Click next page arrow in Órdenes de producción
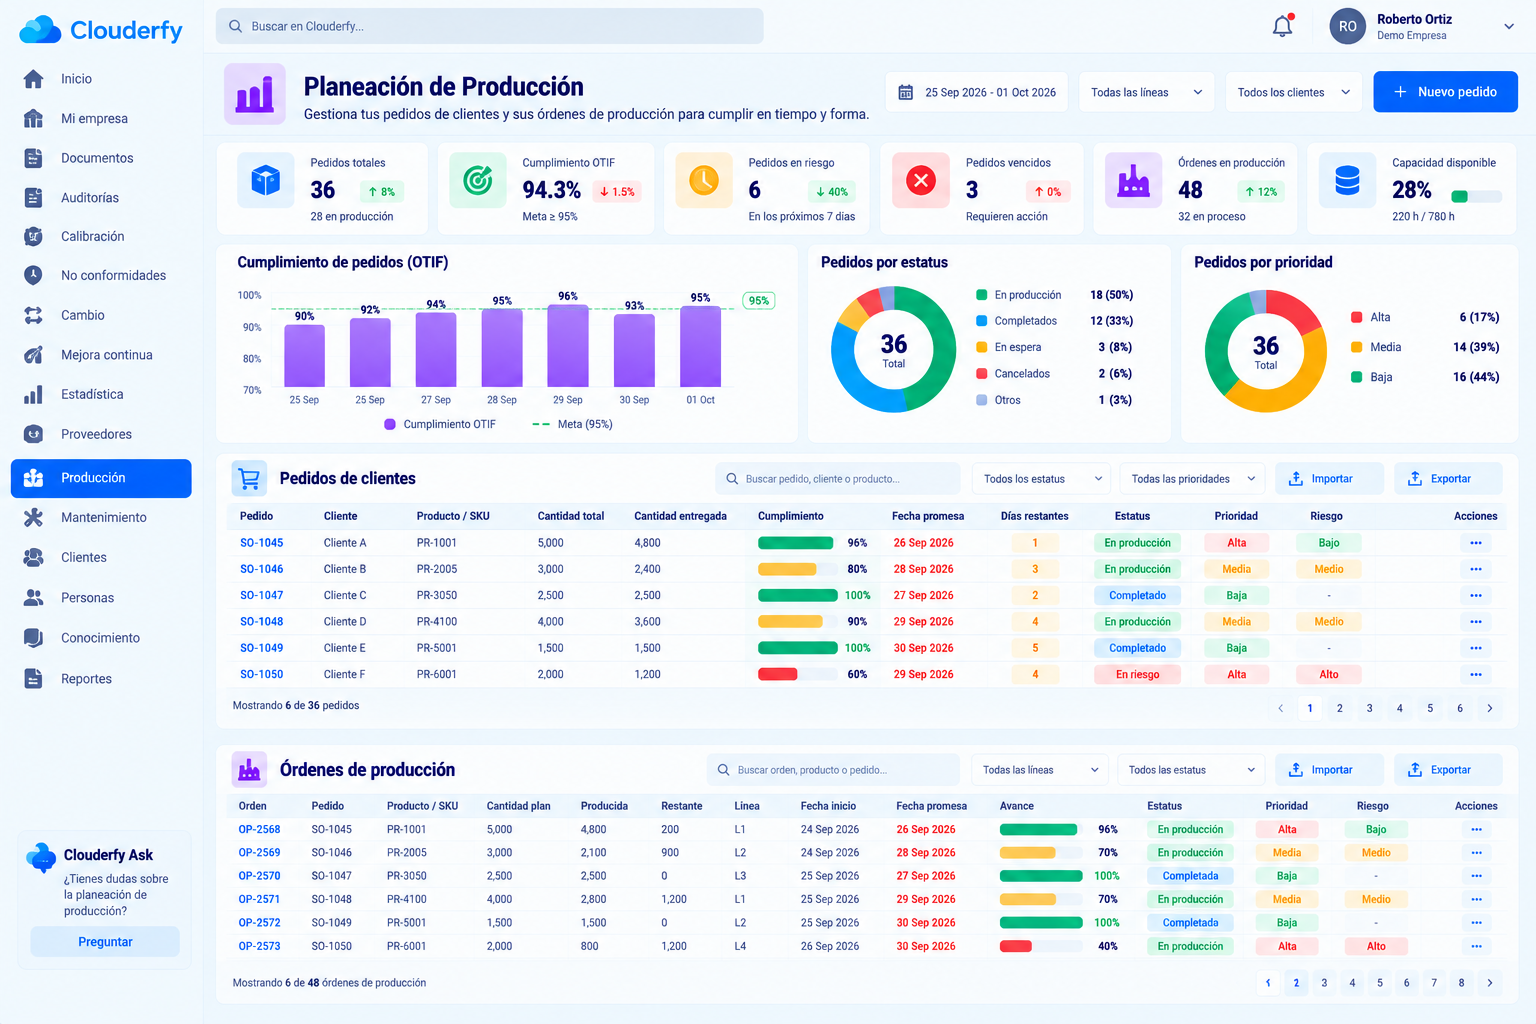 pos(1489,983)
